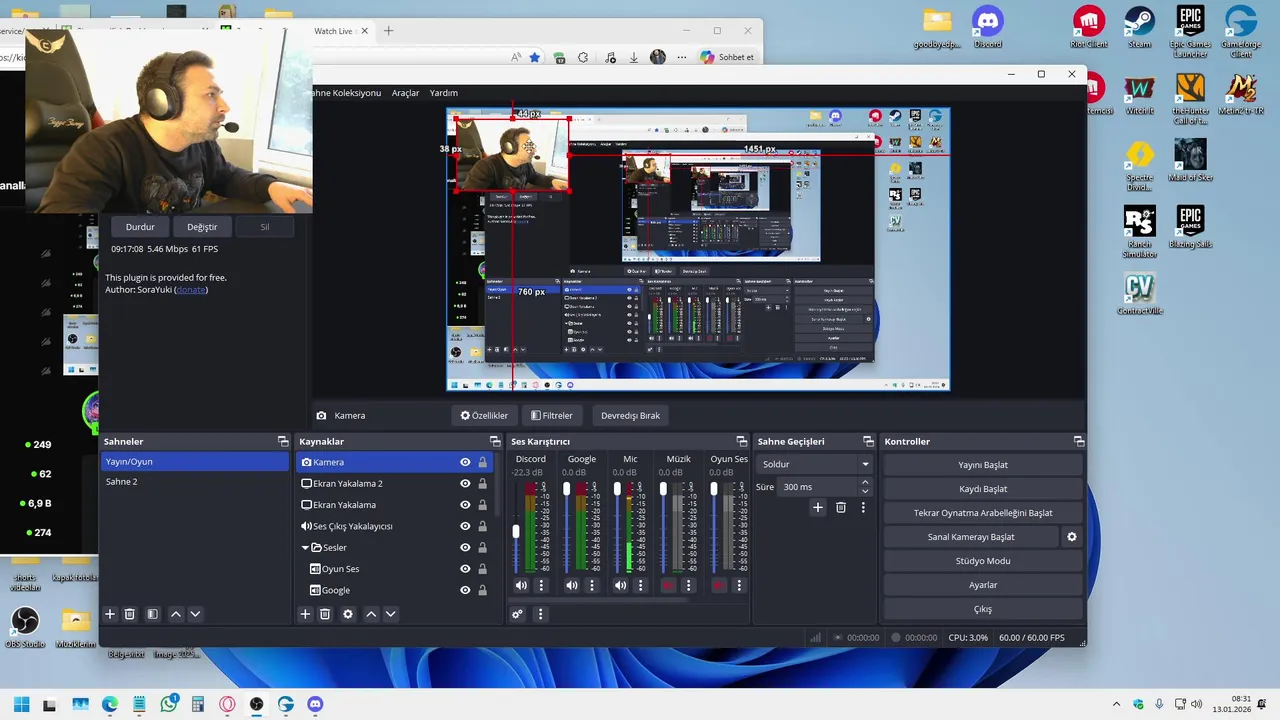Hide the Ekran Yakalama 2 source
Image resolution: width=1280 pixels, height=720 pixels.
(465, 484)
